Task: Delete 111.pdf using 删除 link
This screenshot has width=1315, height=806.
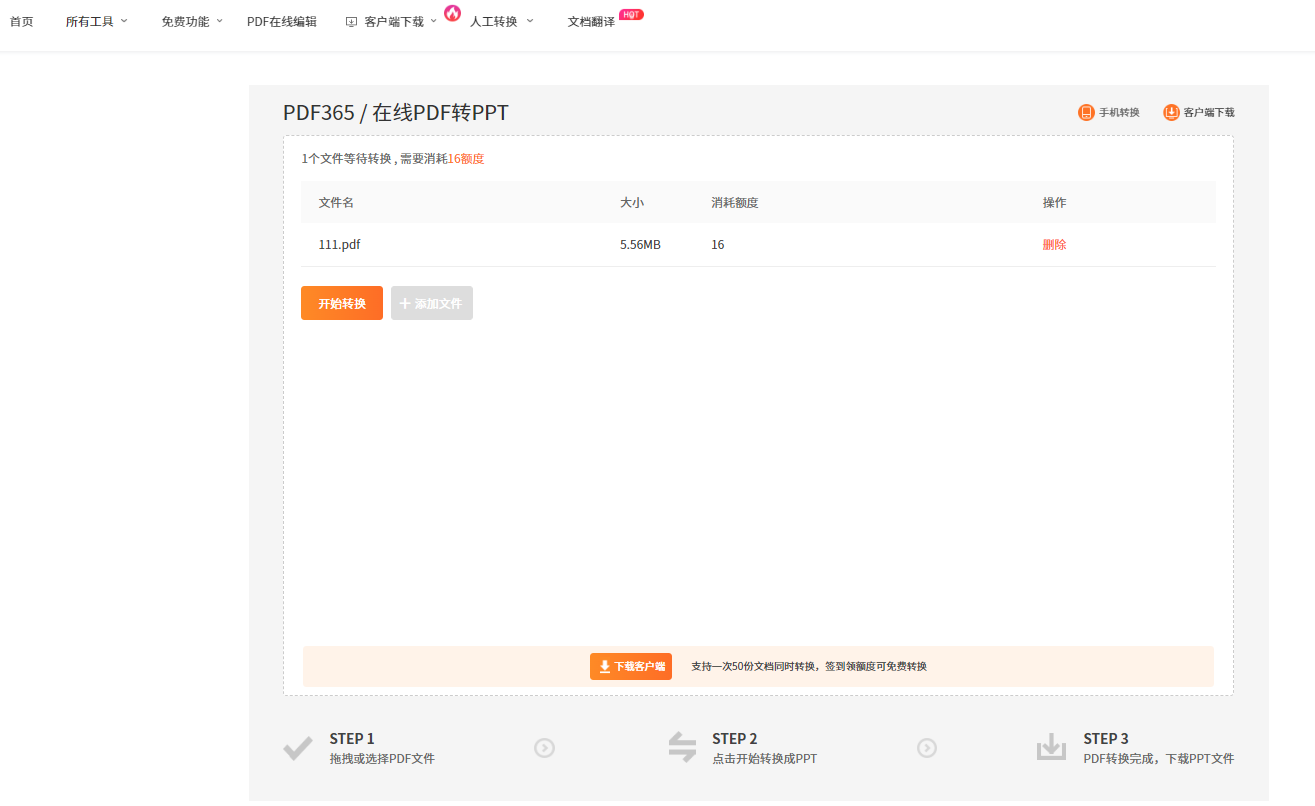Action: [1054, 244]
